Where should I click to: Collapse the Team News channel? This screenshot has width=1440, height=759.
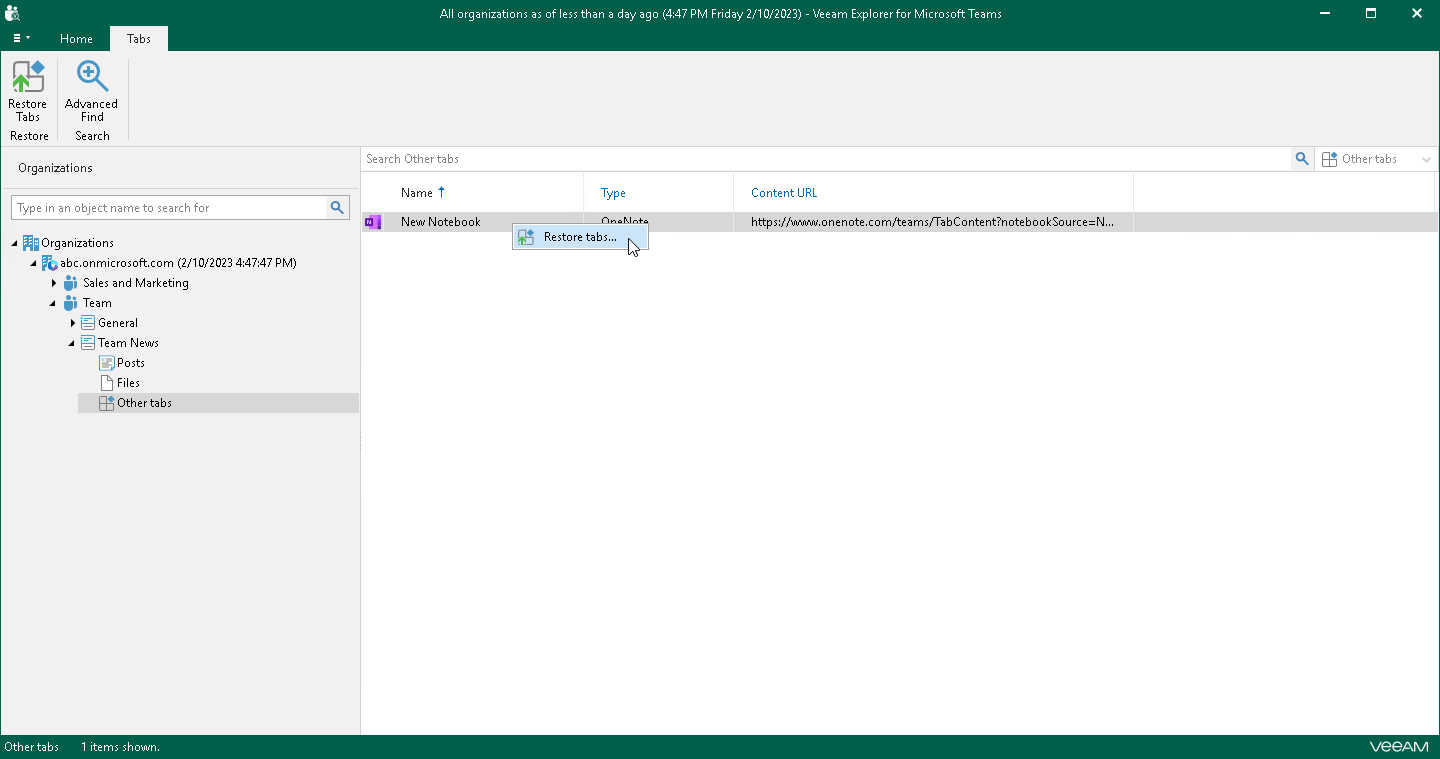(72, 343)
